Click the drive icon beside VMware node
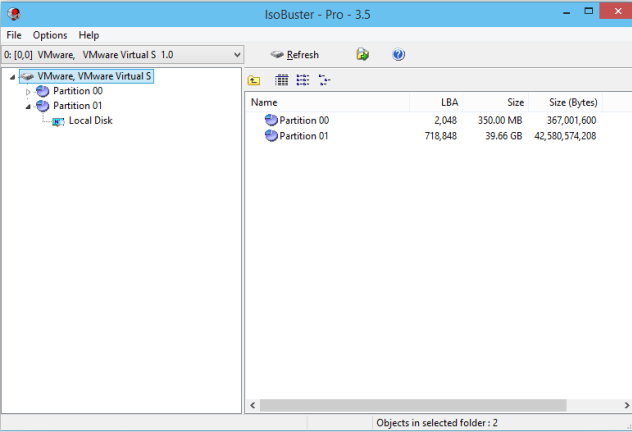Image resolution: width=632 pixels, height=432 pixels. click(27, 77)
